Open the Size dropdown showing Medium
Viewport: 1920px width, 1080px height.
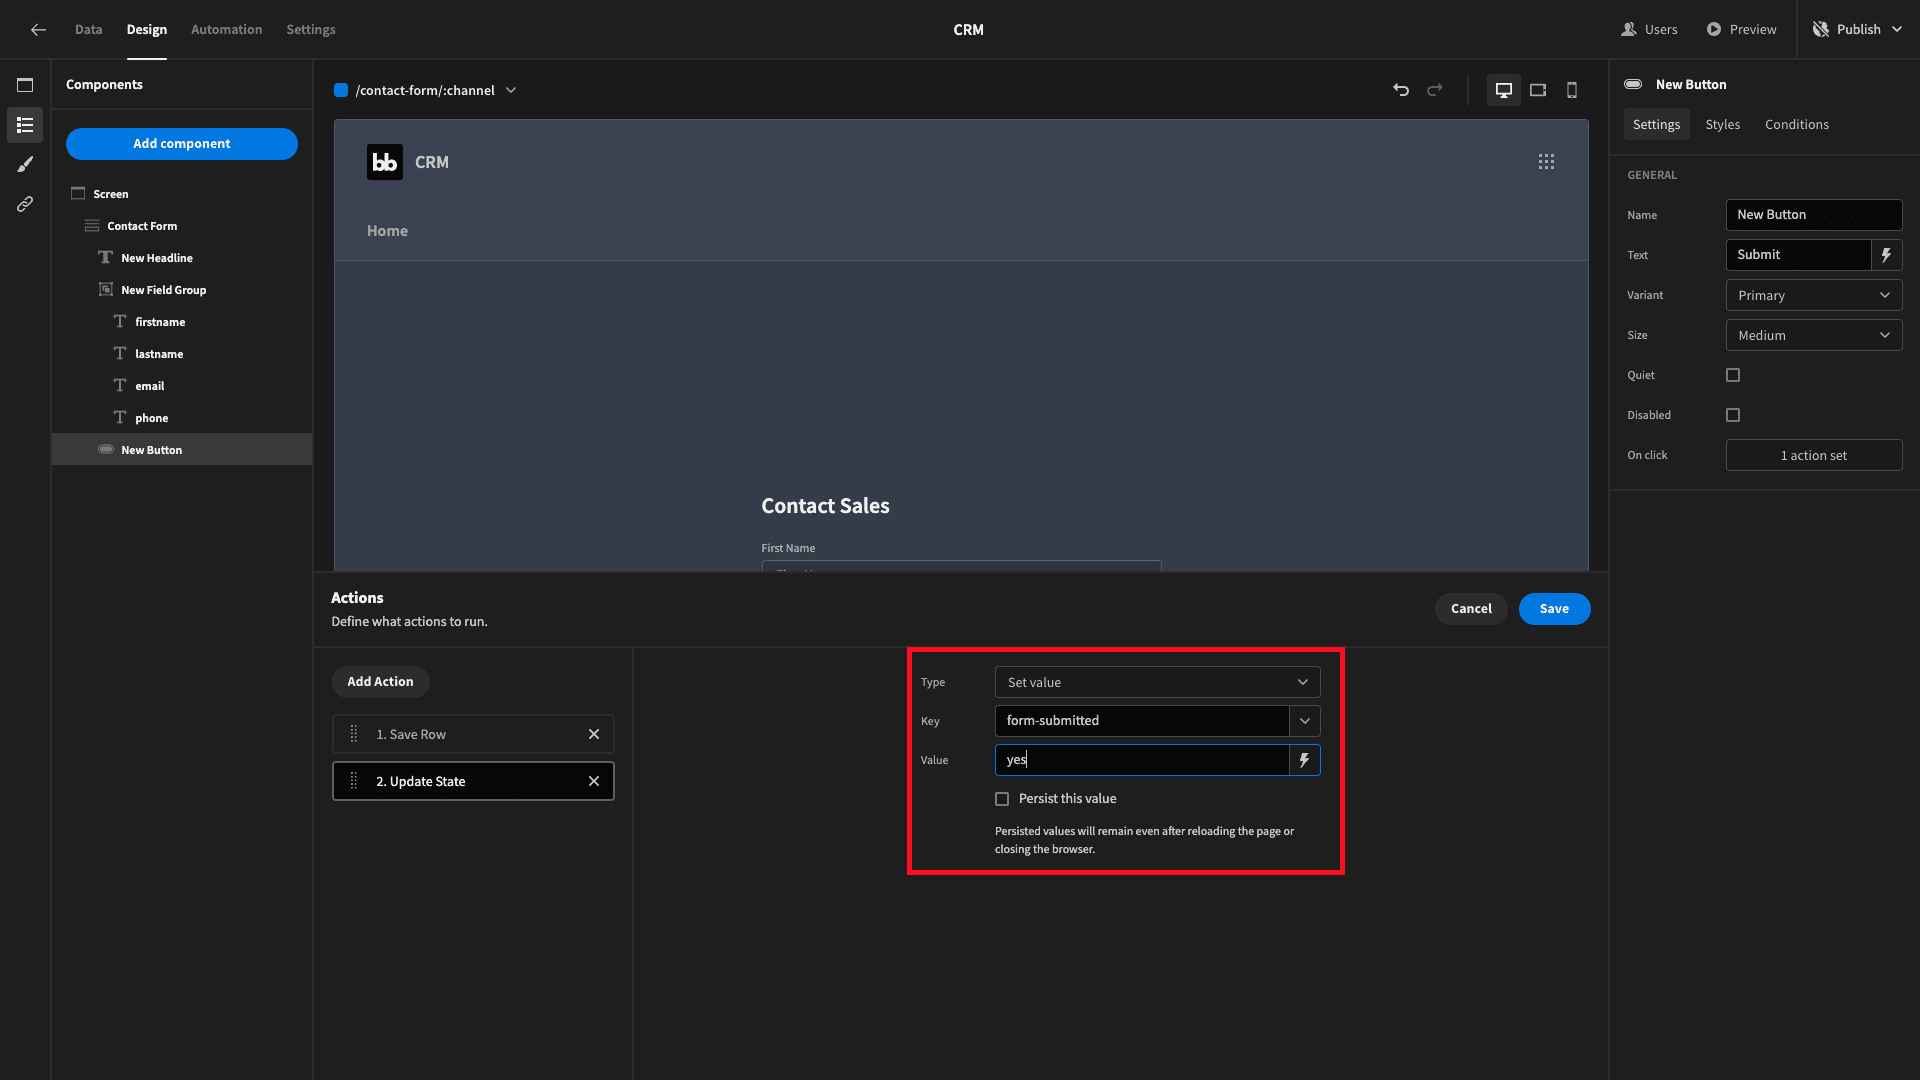click(x=1814, y=335)
